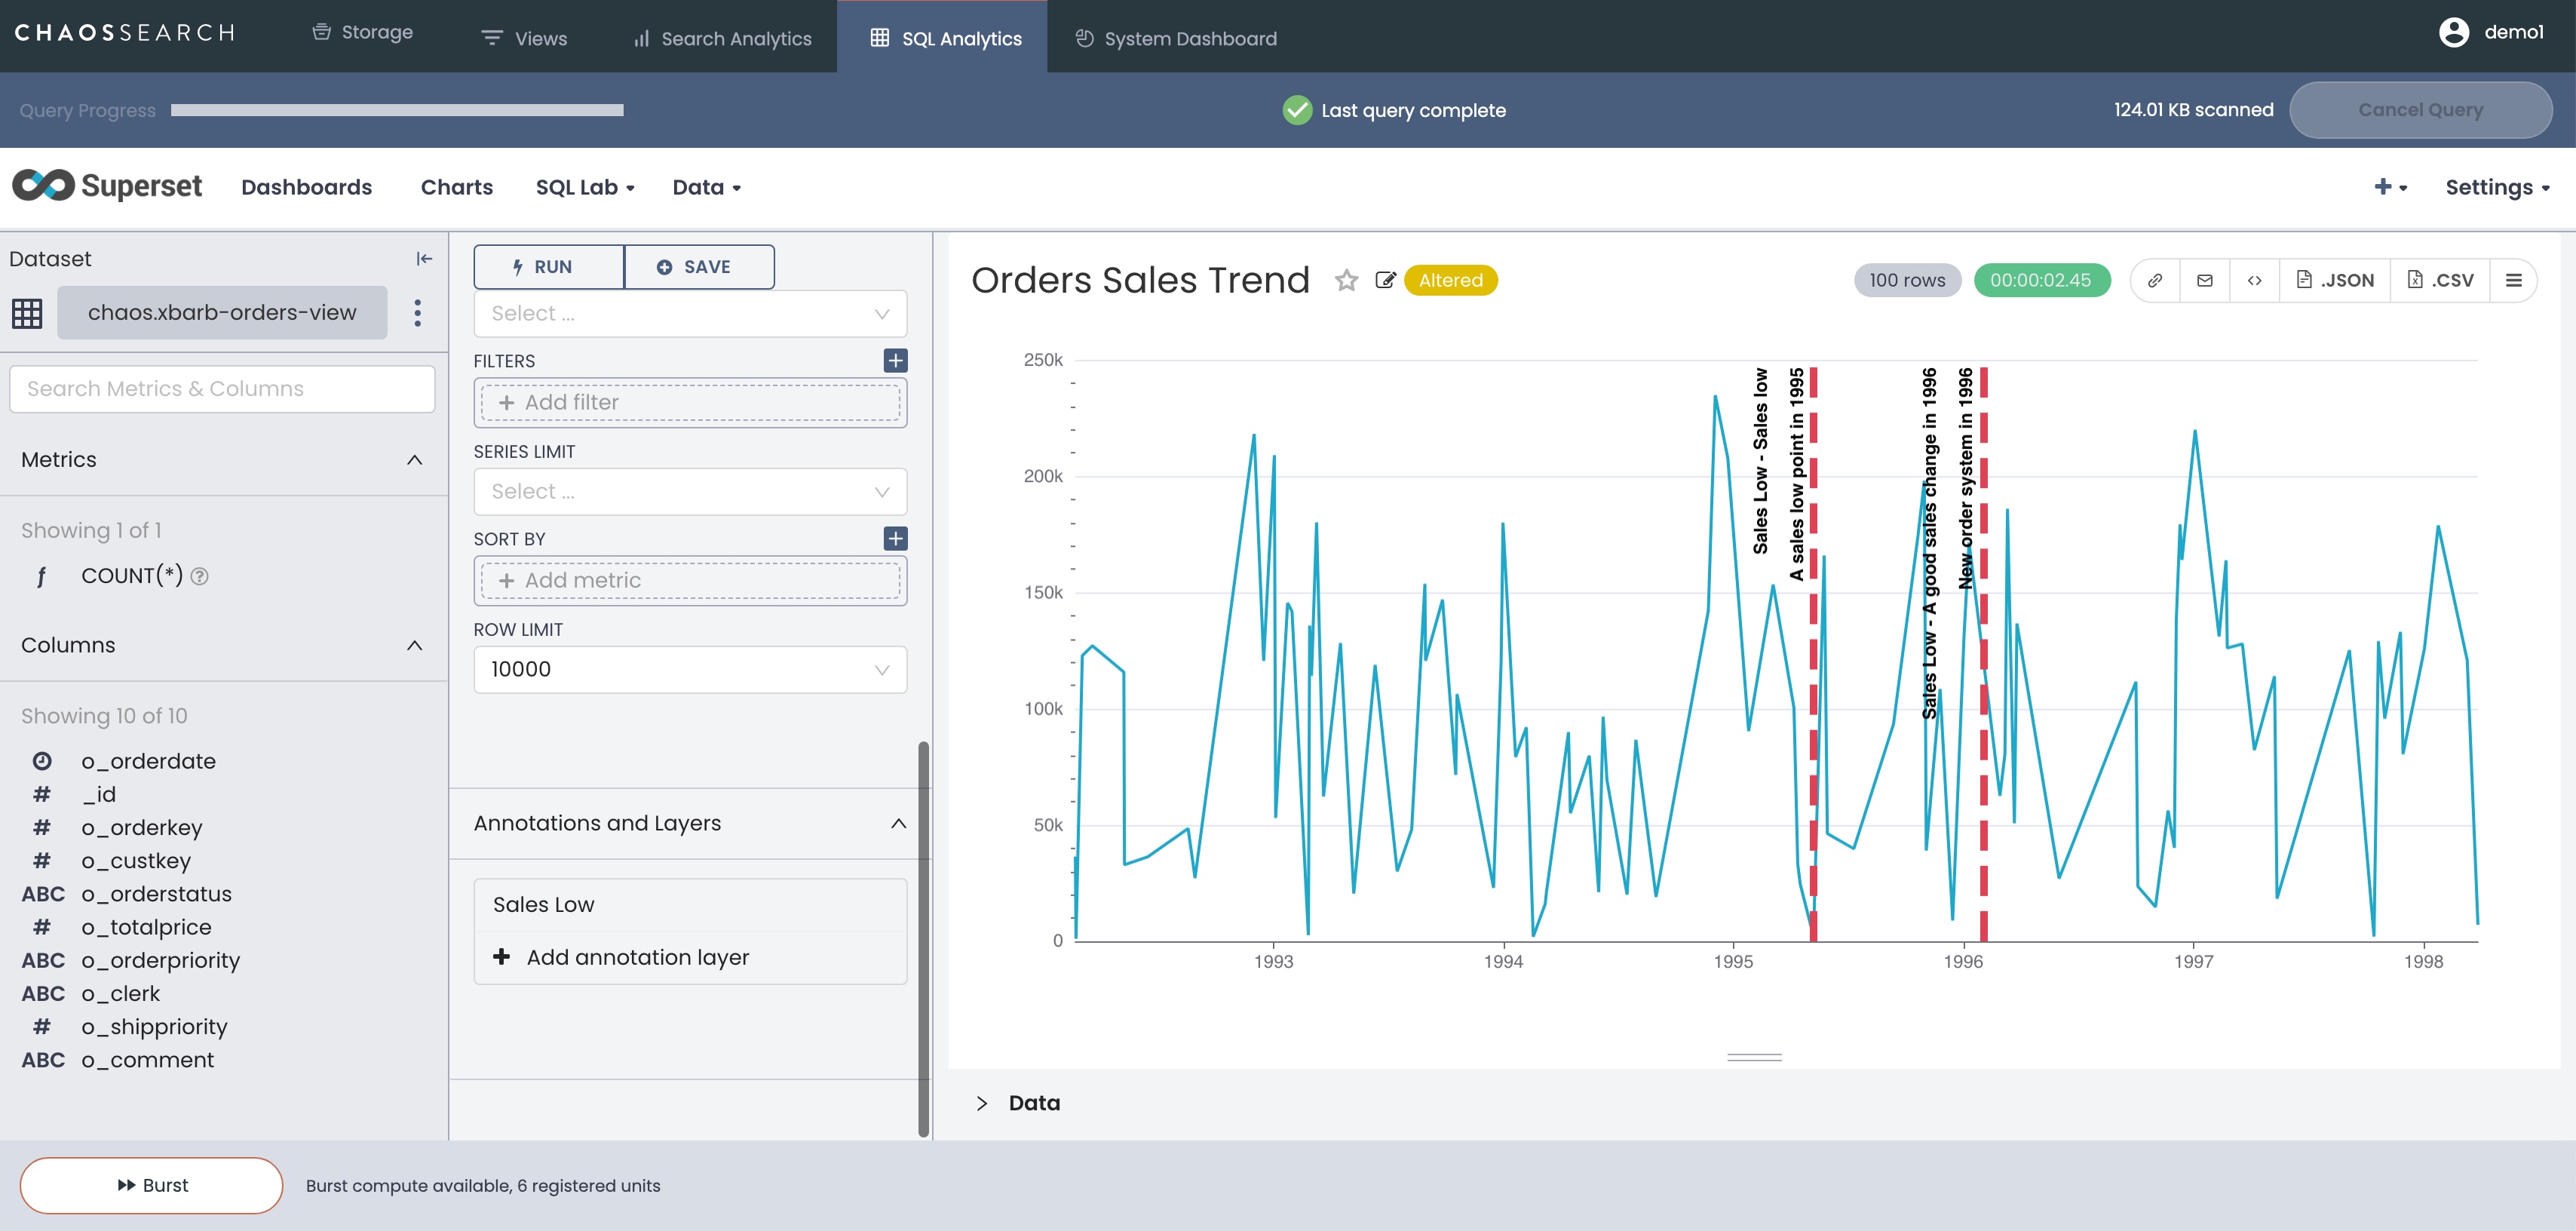
Task: Select the SQL Analytics tab
Action: point(942,36)
